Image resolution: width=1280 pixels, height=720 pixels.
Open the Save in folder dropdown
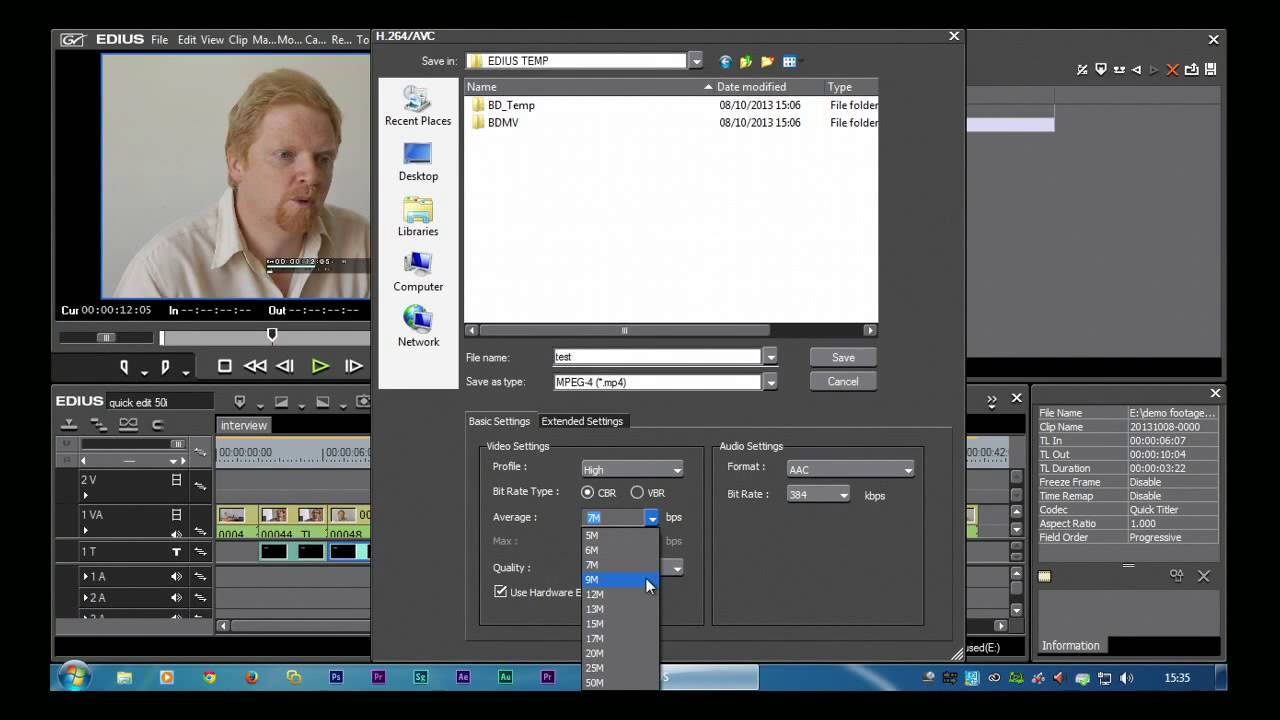click(695, 61)
